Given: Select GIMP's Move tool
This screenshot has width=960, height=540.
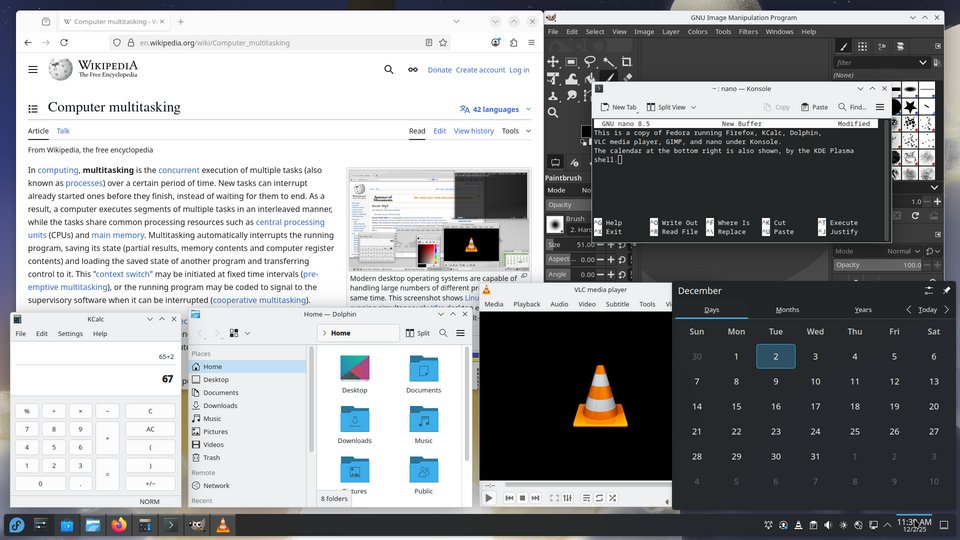Looking at the screenshot, I should point(553,62).
